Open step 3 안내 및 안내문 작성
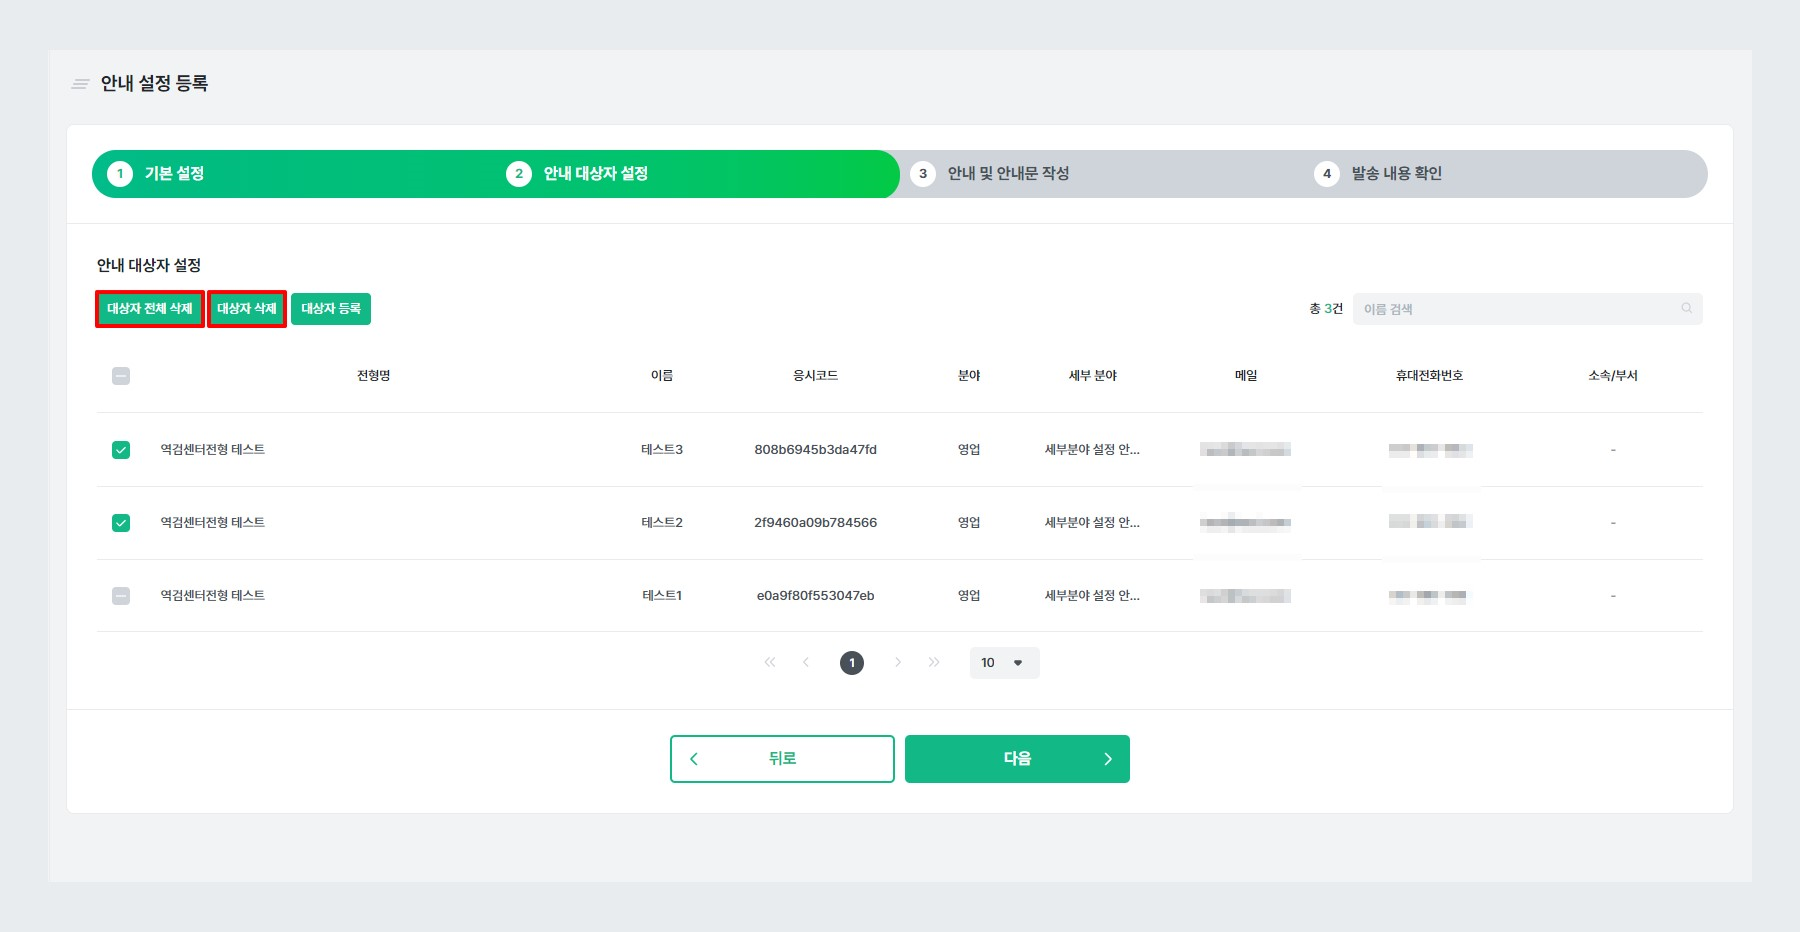Viewport: 1800px width, 932px height. pos(990,174)
